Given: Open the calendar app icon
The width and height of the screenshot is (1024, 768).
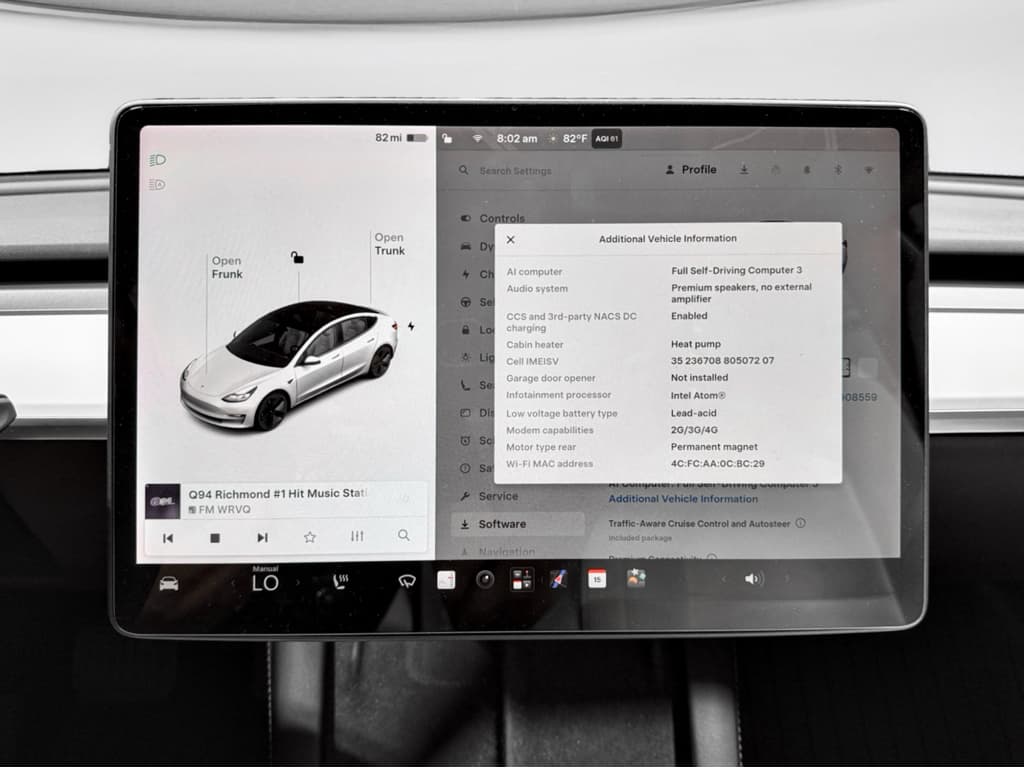Looking at the screenshot, I should 597,579.
